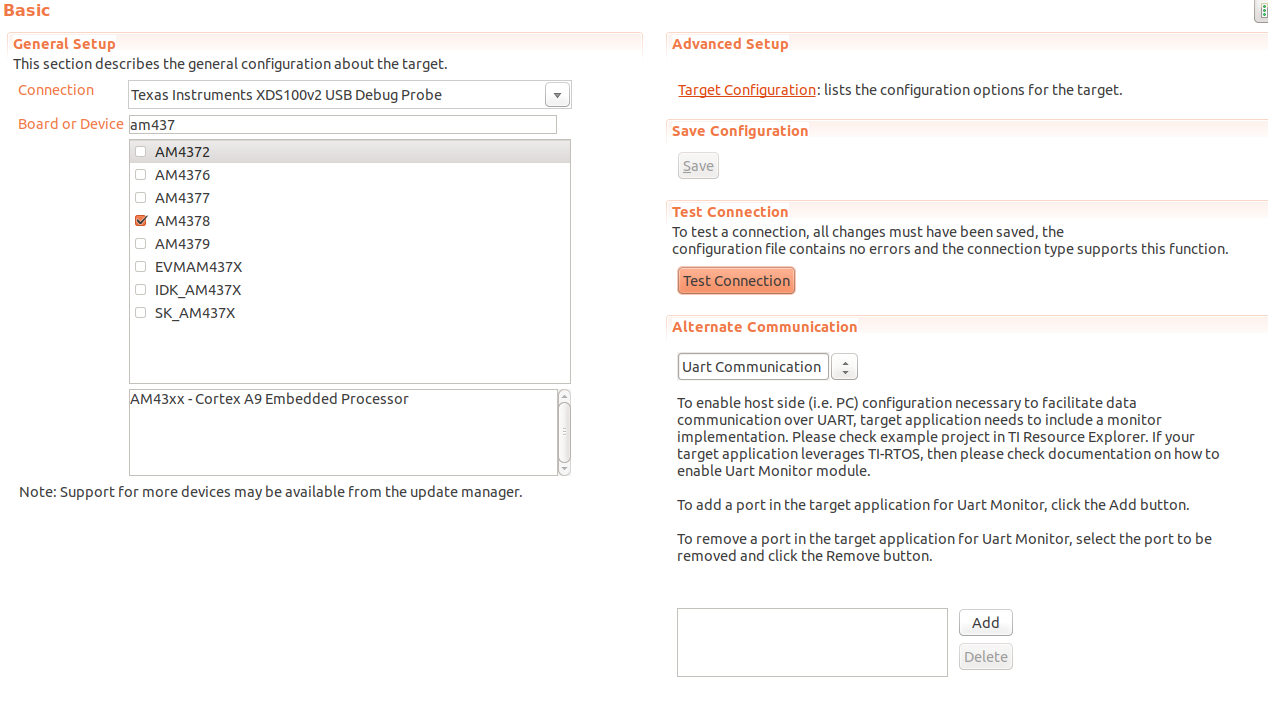Expand the Uart Communication selector
The width and height of the screenshot is (1268, 711).
coord(844,367)
